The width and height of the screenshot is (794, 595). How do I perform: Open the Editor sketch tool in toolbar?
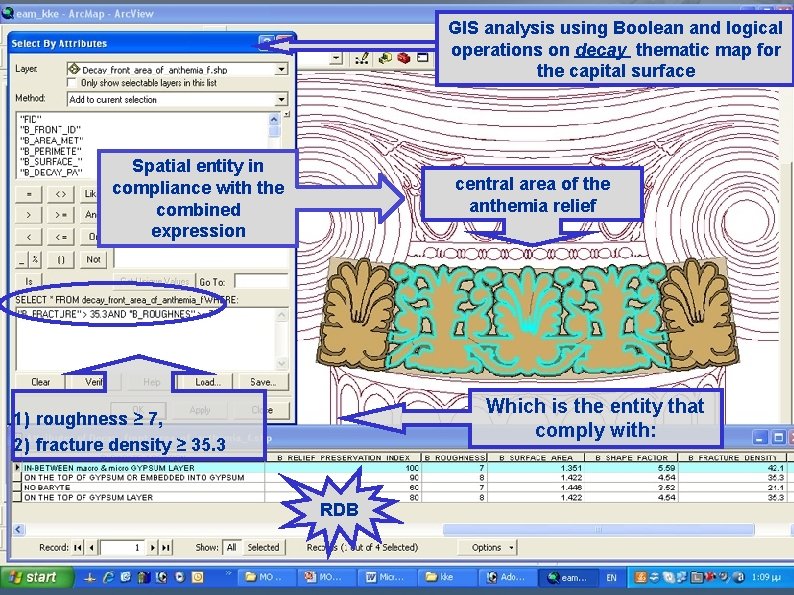[362, 59]
